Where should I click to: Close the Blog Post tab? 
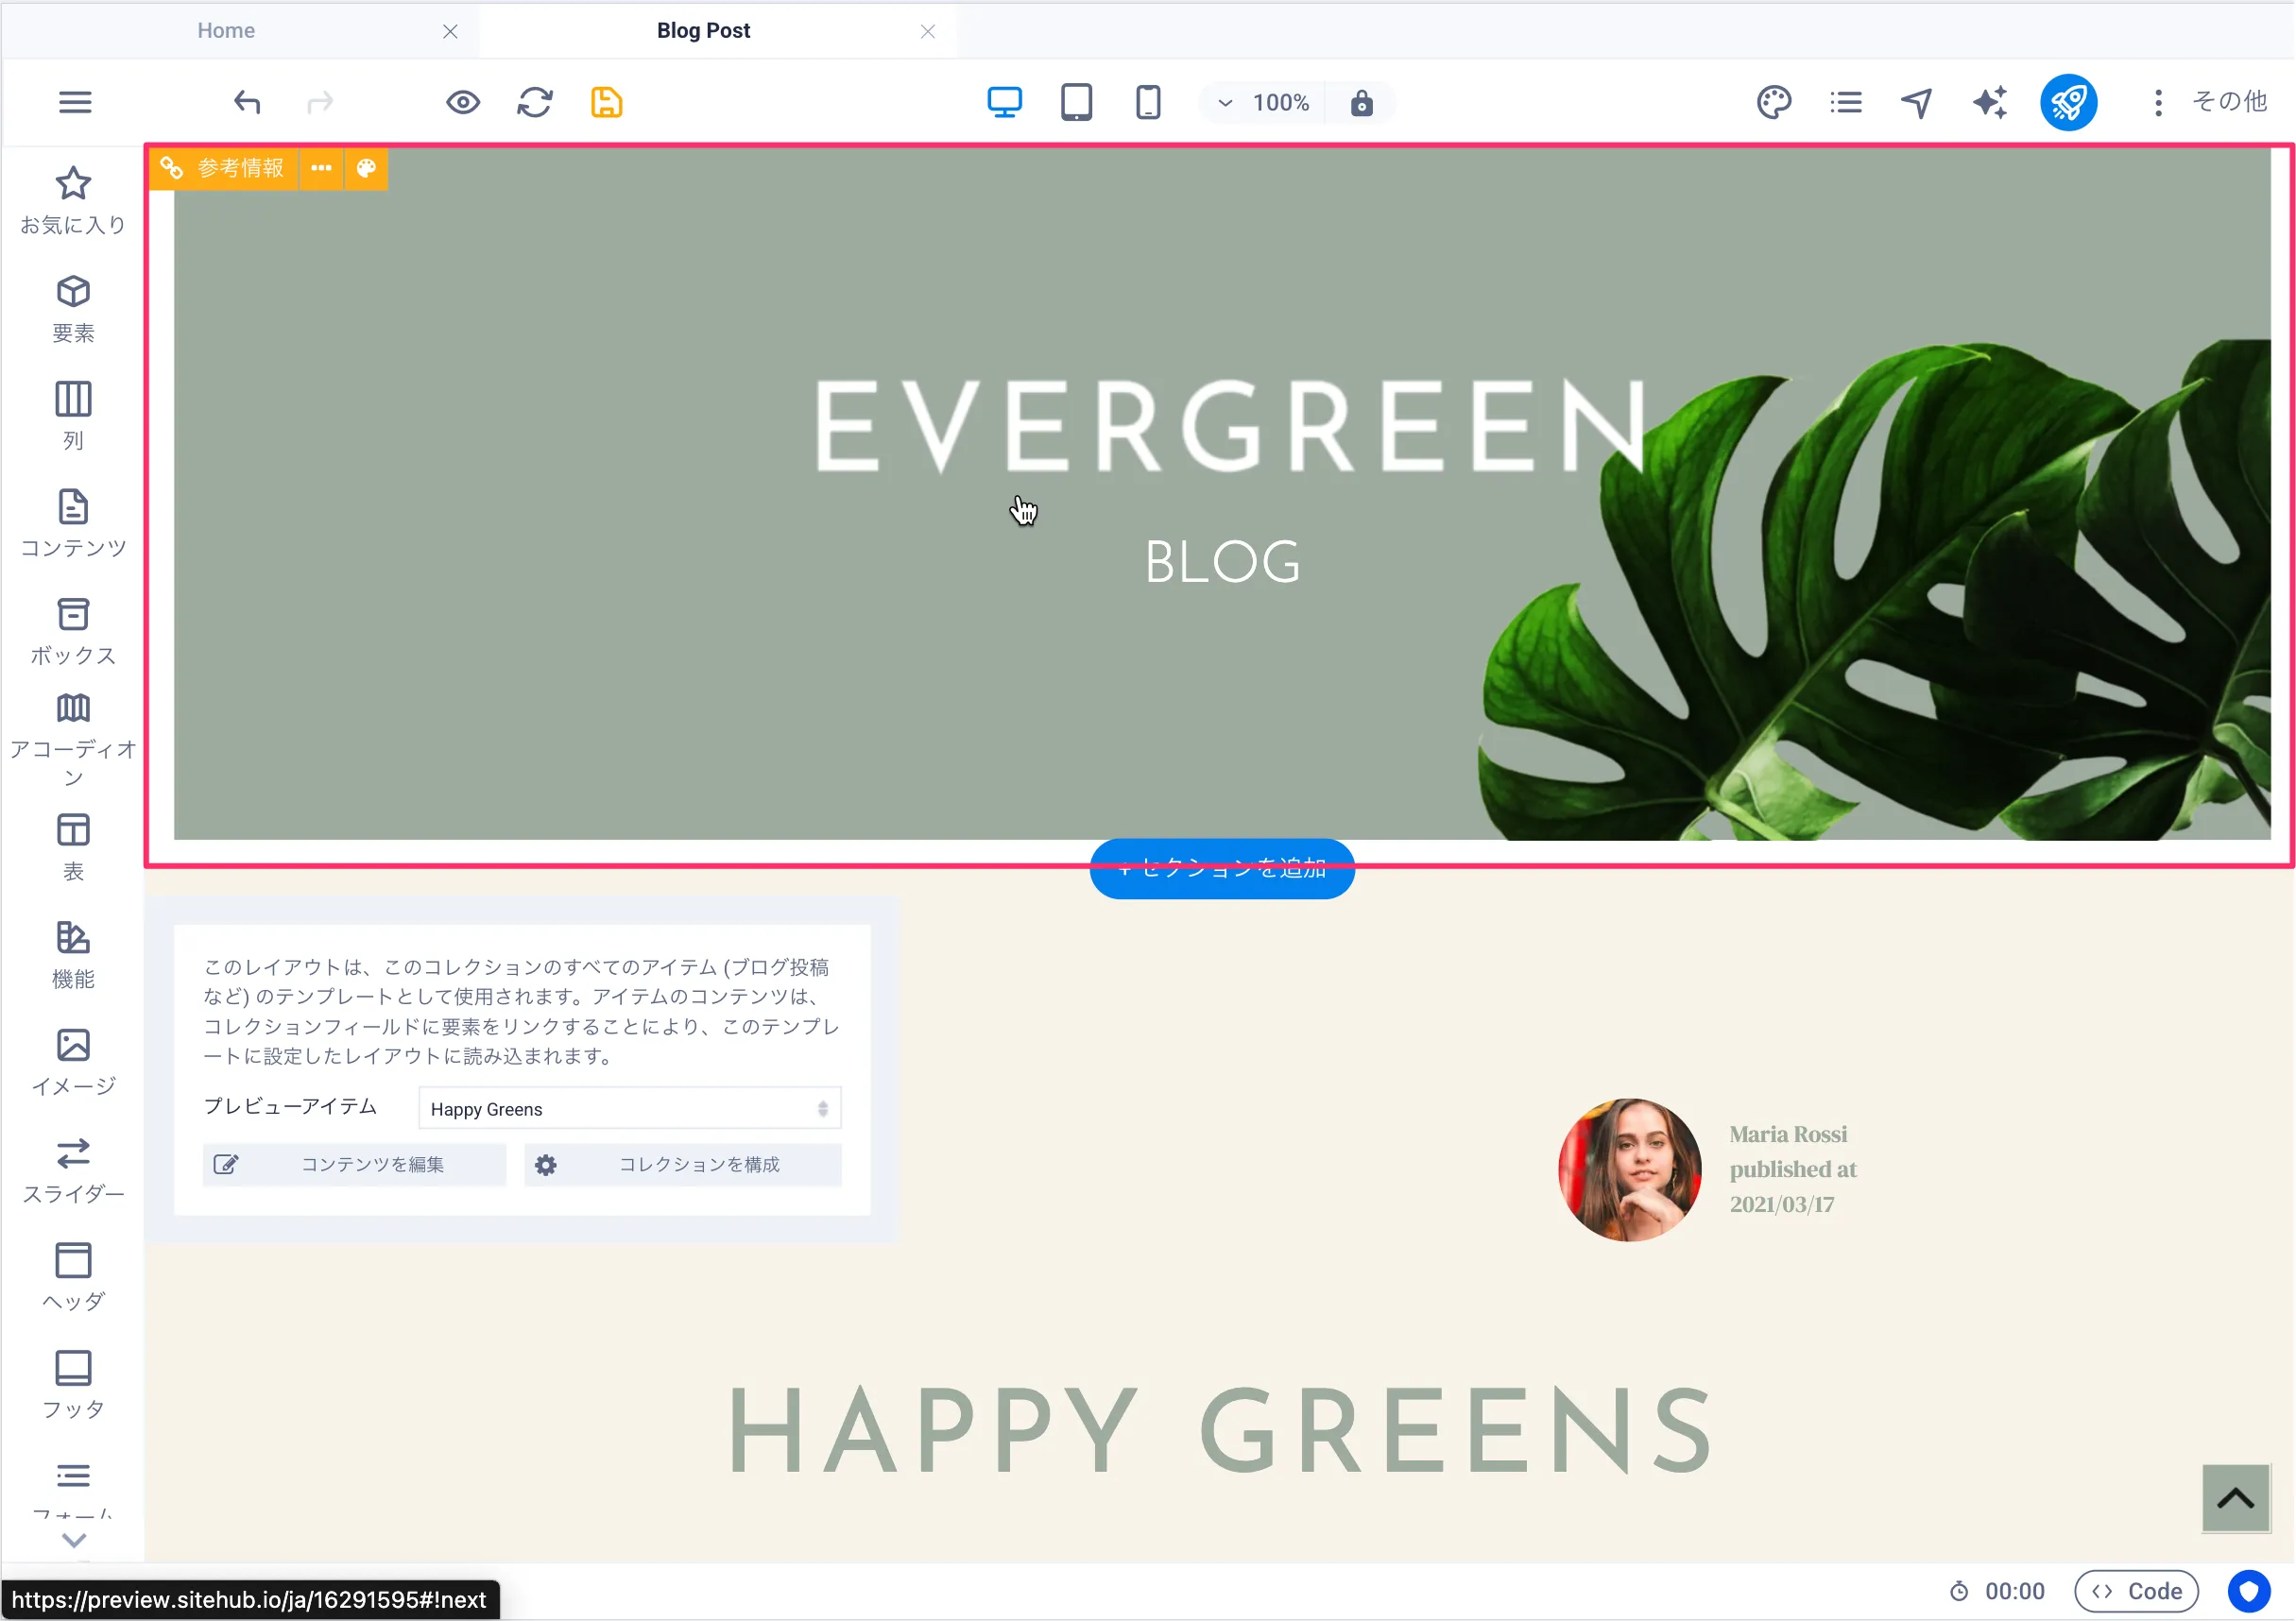tap(928, 32)
